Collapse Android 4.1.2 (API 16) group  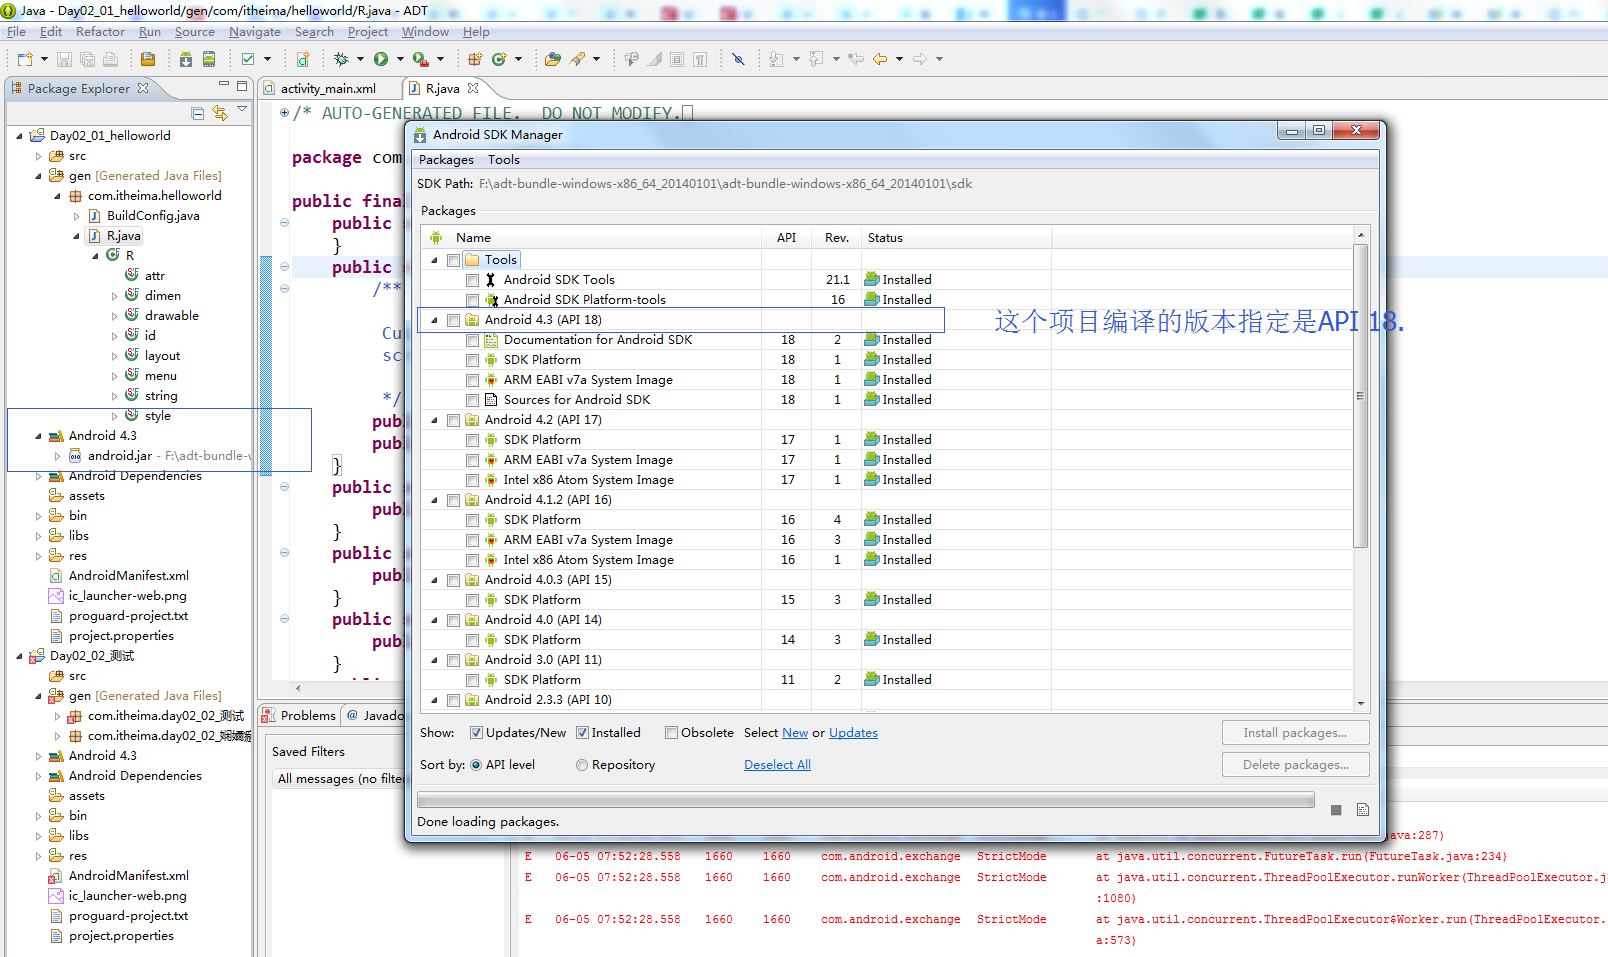pyautogui.click(x=435, y=500)
